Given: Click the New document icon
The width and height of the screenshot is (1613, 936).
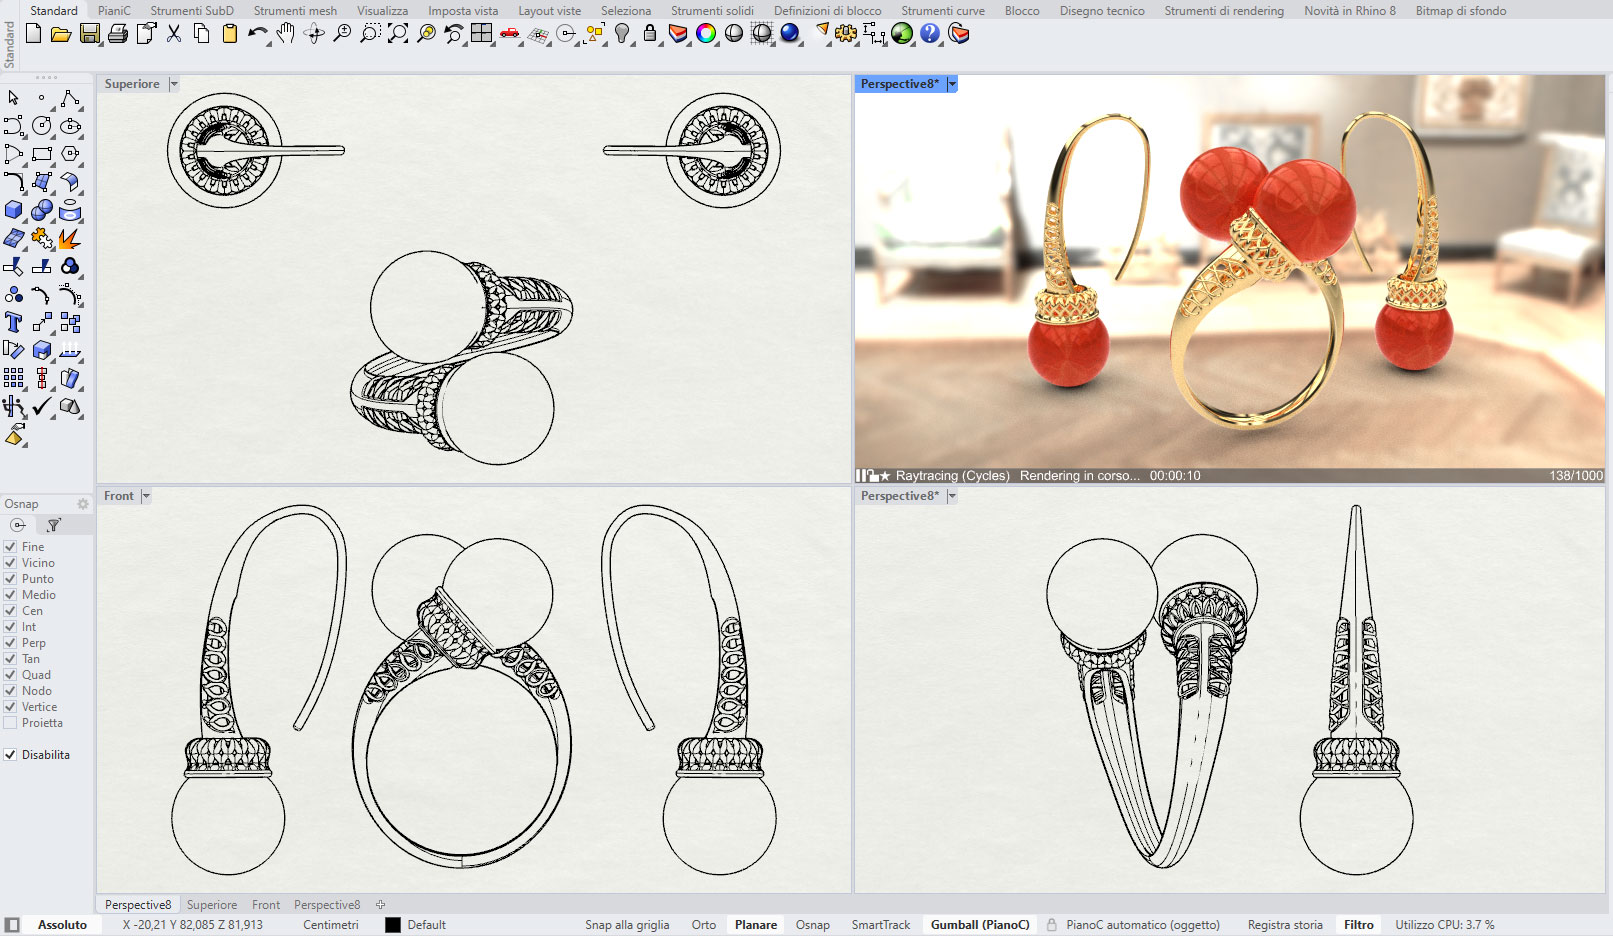Looking at the screenshot, I should point(33,34).
